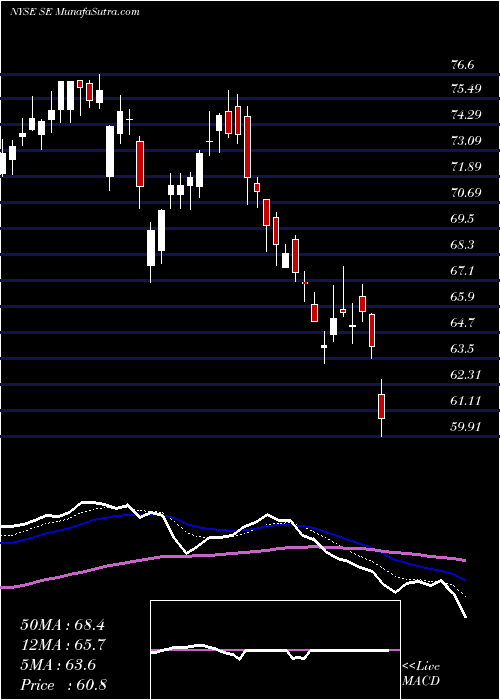The image size is (500, 700).
Task: Click the 64.7 price axis label
Action: tap(462, 323)
